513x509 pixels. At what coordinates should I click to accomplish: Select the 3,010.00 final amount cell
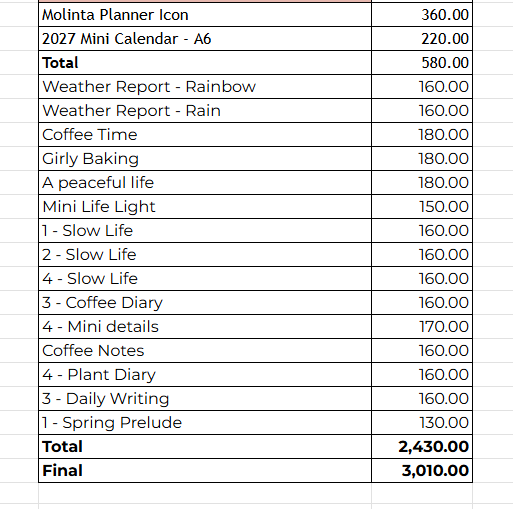pos(422,471)
